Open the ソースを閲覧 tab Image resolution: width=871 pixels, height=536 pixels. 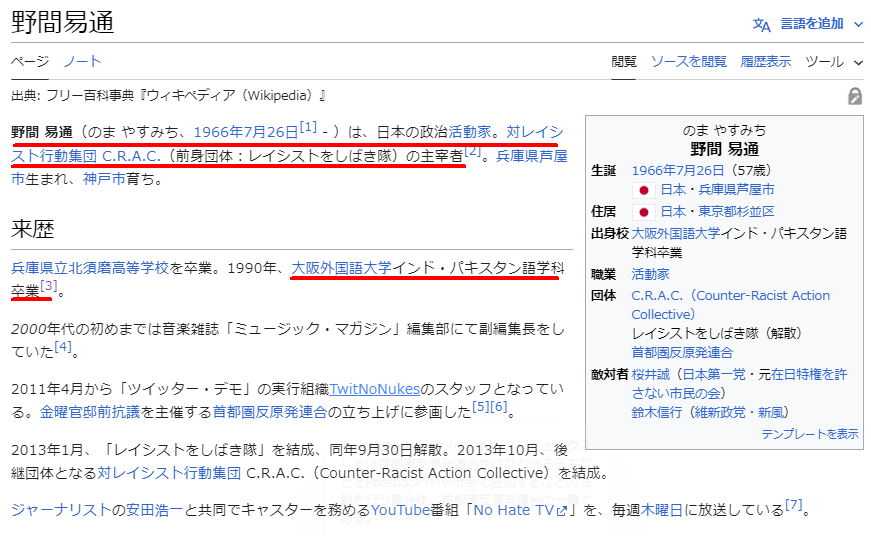pos(688,61)
